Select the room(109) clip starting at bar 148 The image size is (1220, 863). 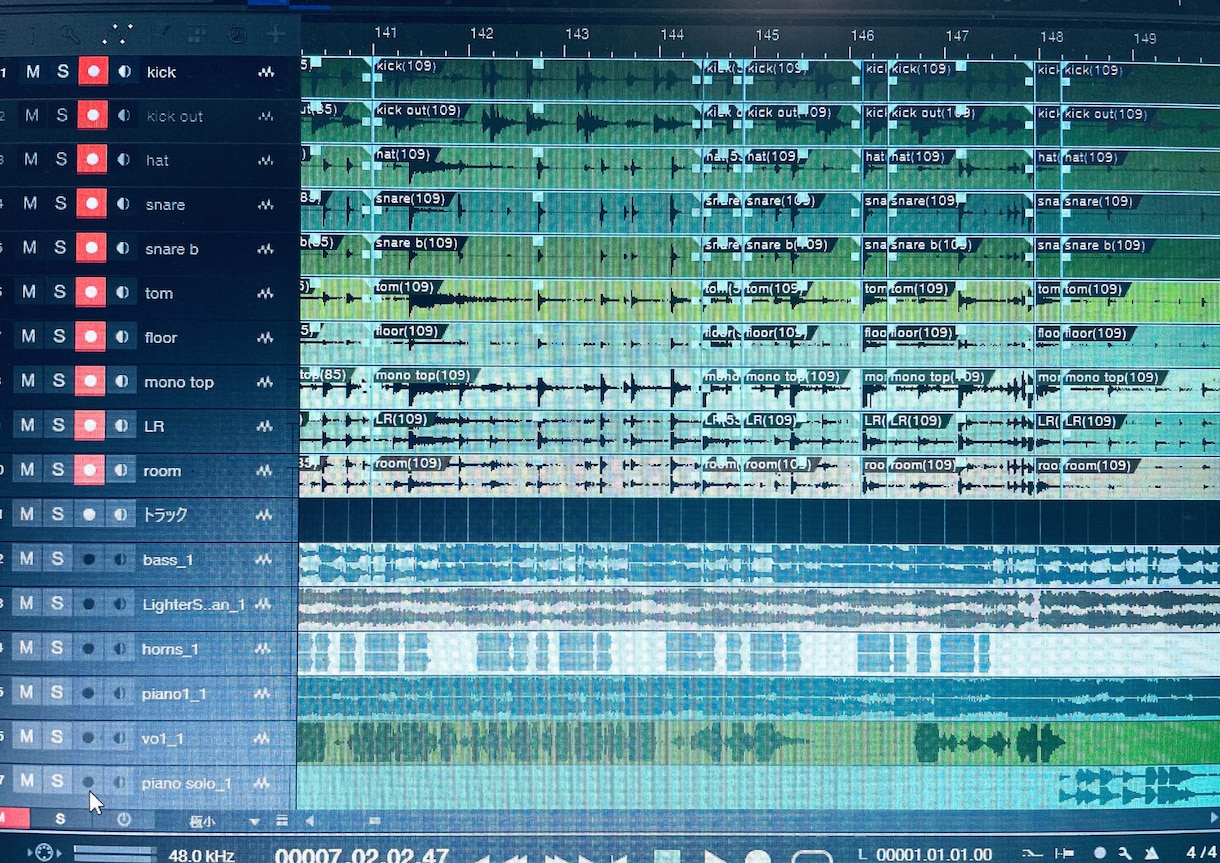click(x=1141, y=477)
